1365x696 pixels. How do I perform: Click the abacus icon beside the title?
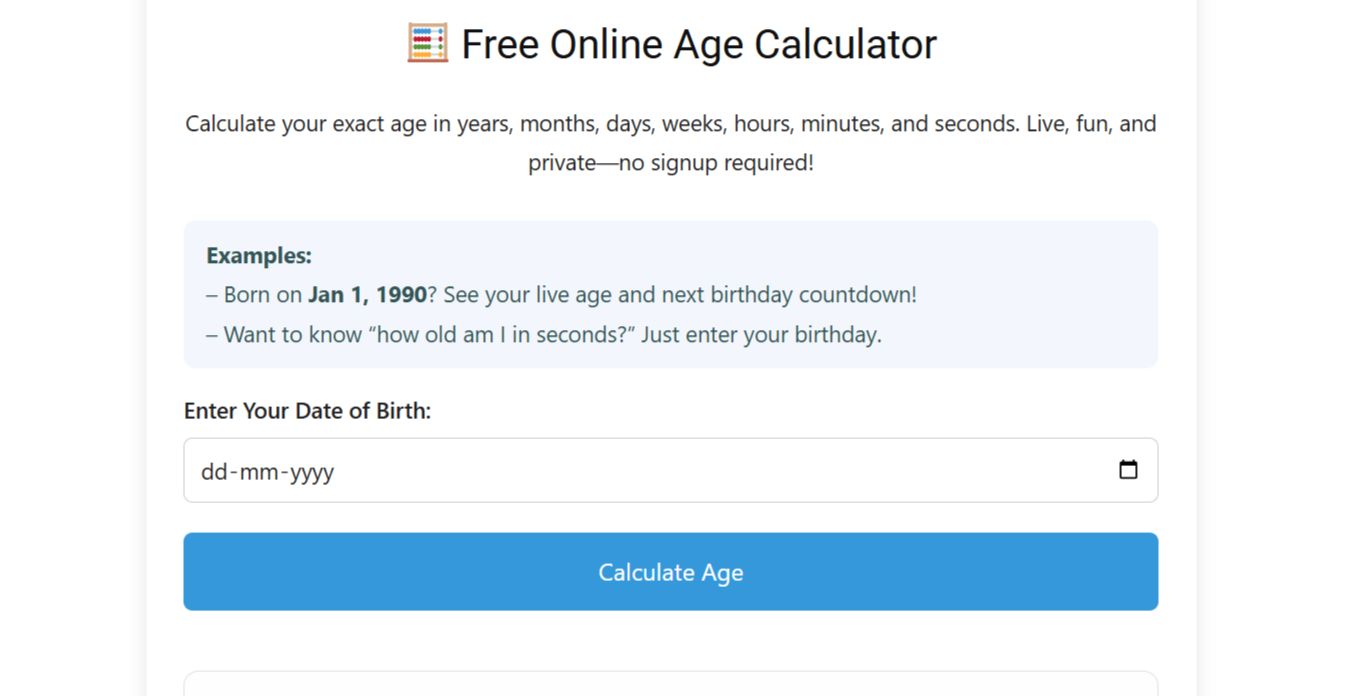click(427, 44)
